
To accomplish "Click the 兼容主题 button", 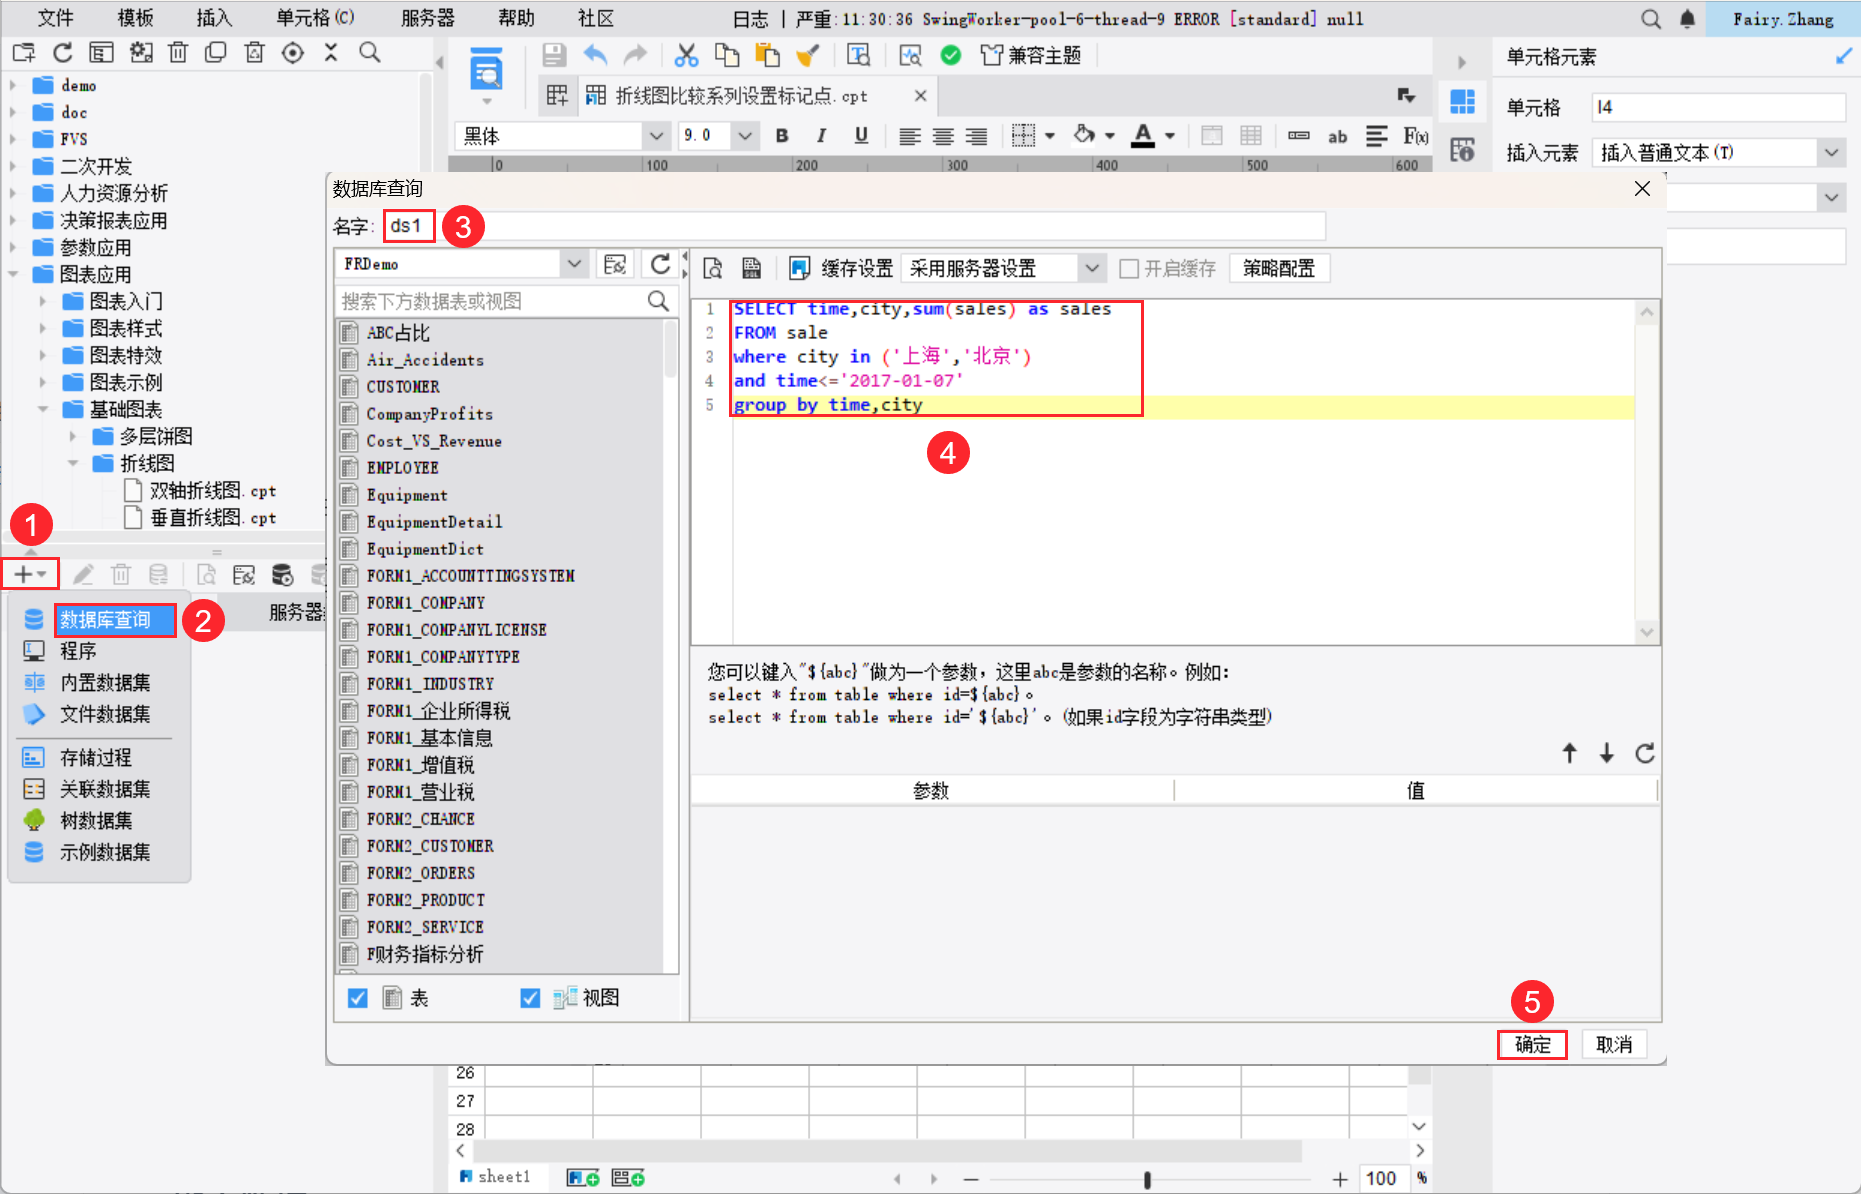I will [1030, 55].
